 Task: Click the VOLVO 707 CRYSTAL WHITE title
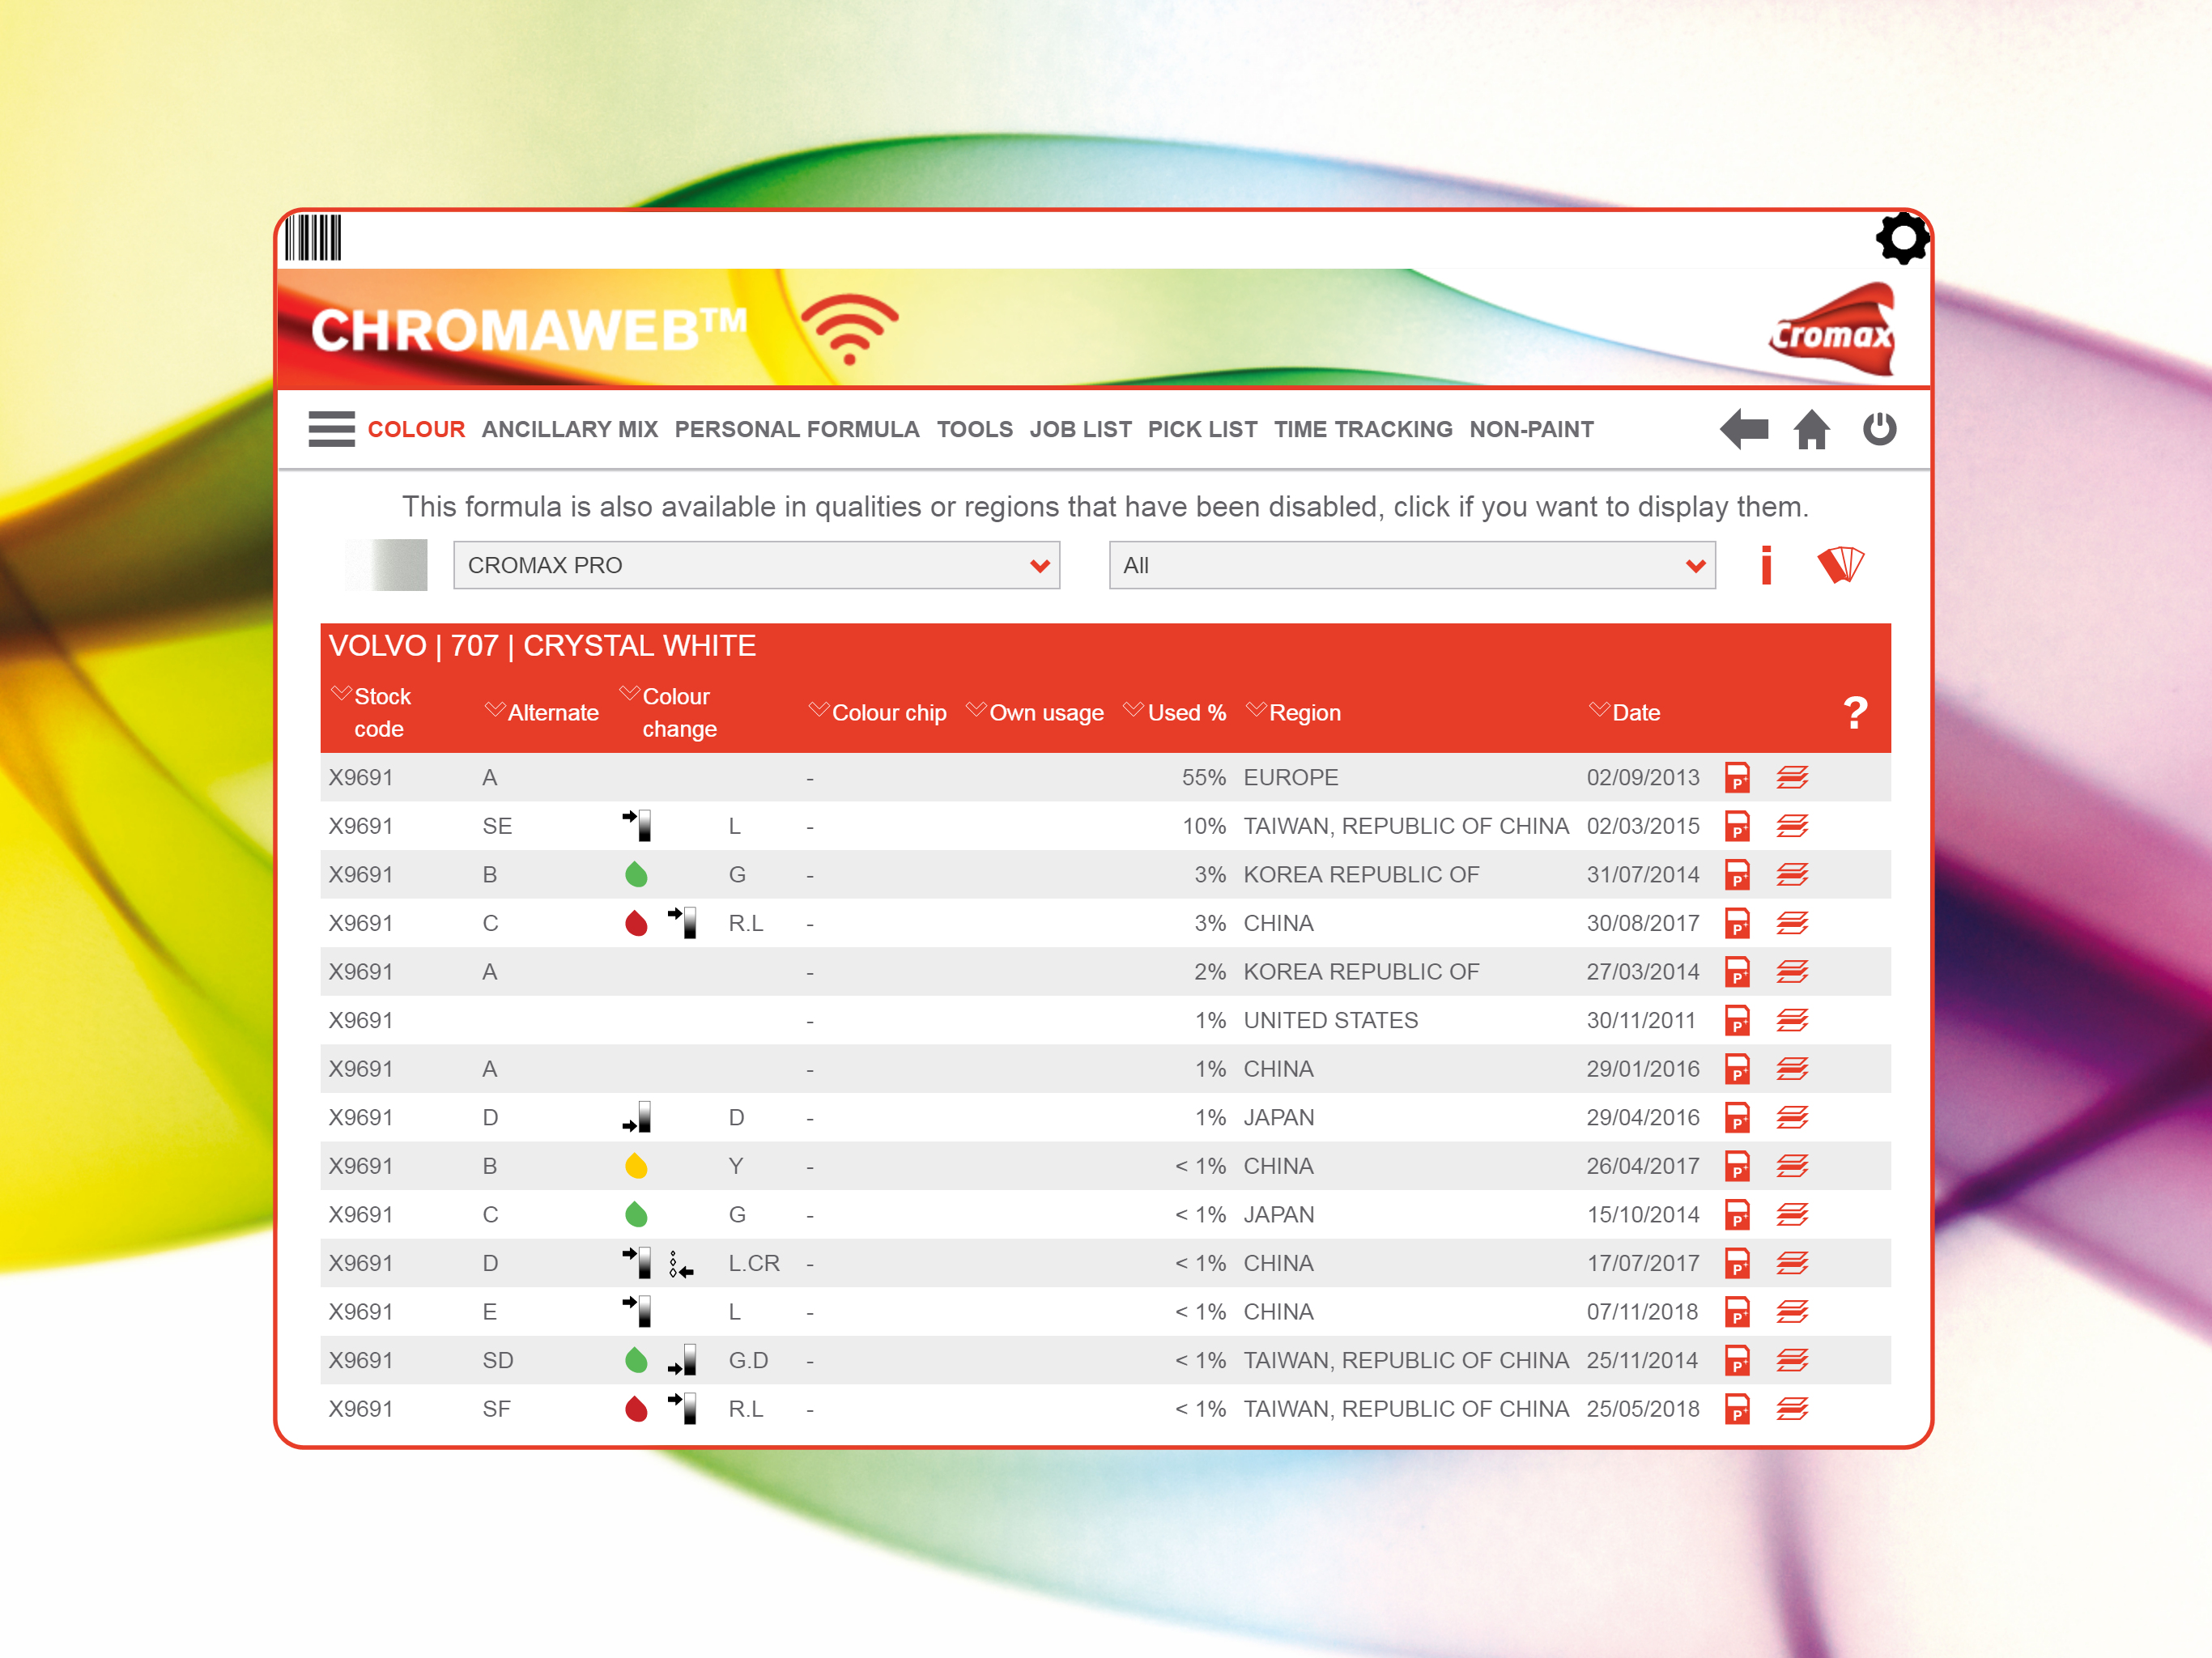coord(542,646)
